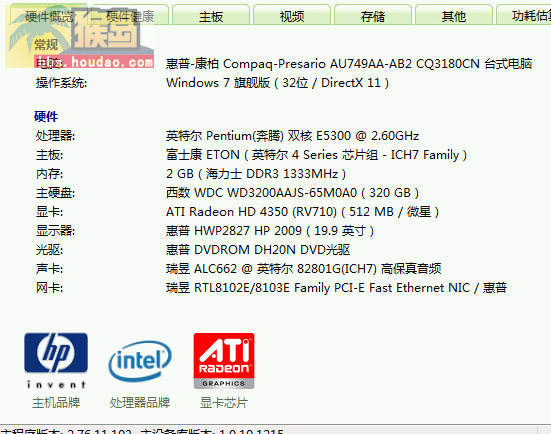Select the Windows 7 旗舰版 operating system text
Viewport: 551px width, 434px height.
tap(278, 83)
